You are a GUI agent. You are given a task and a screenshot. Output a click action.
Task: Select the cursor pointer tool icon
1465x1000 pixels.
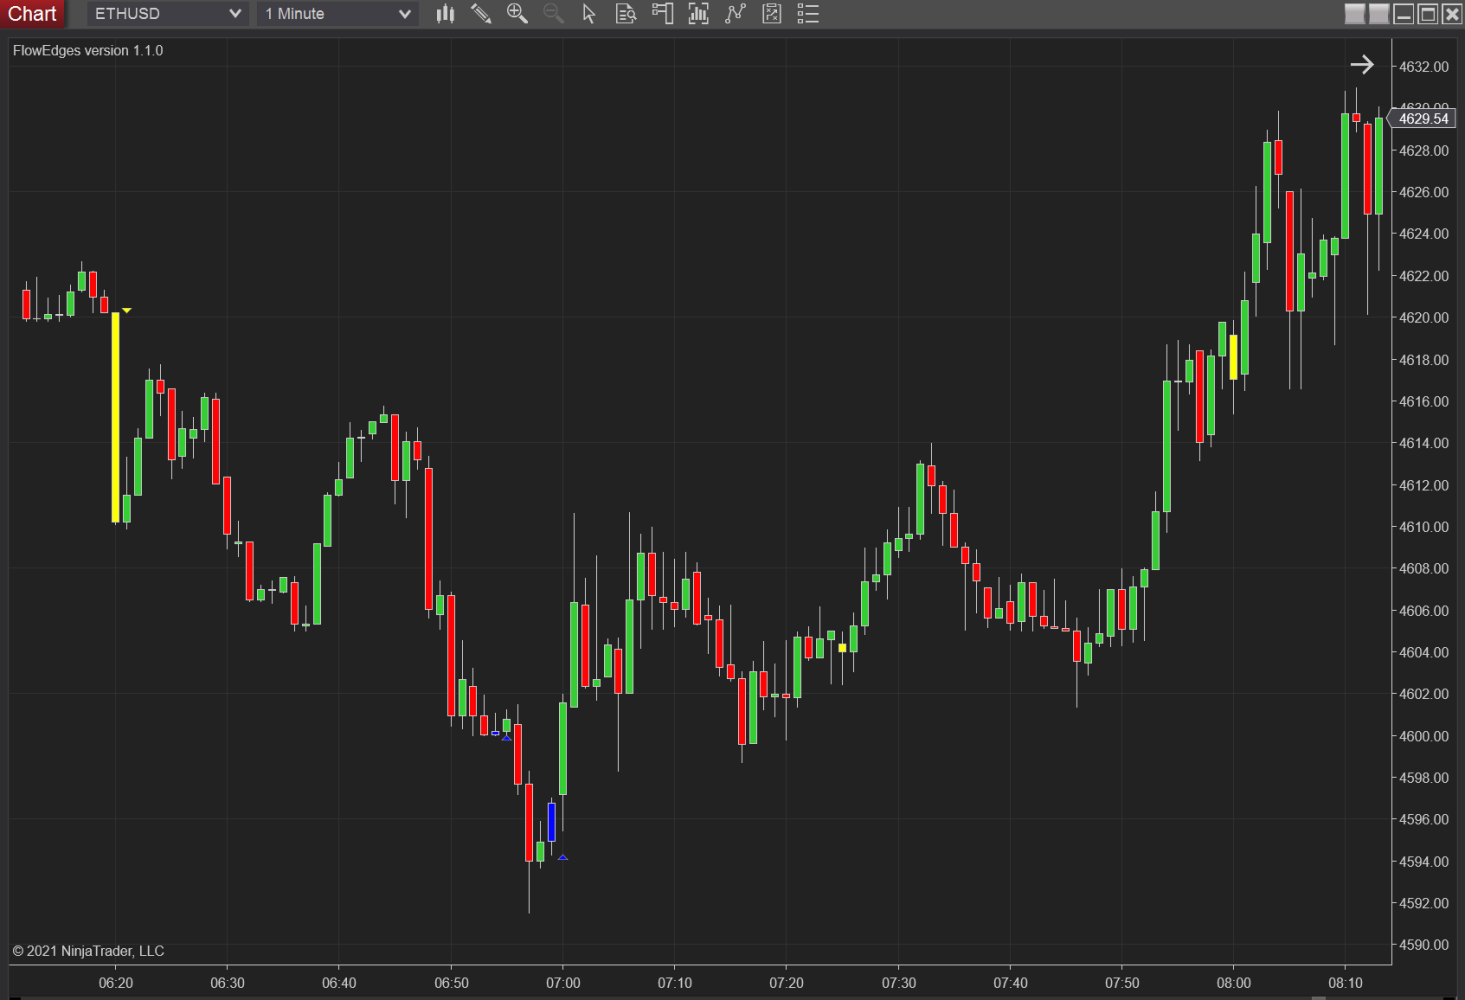[589, 14]
